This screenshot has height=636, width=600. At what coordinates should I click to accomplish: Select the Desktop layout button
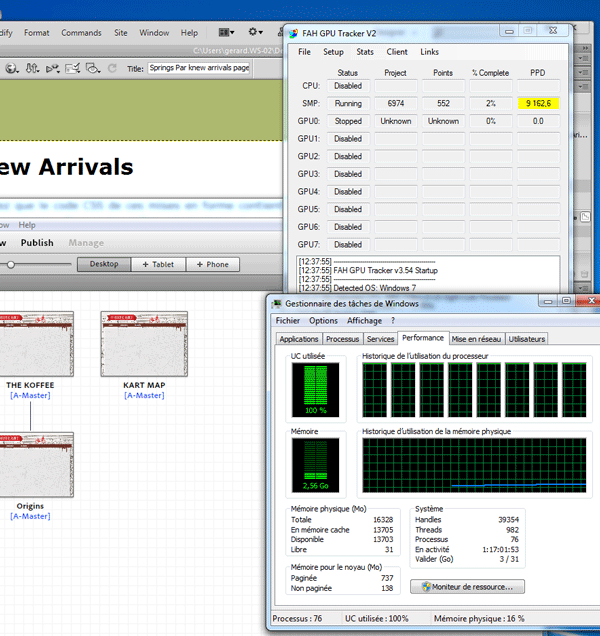(x=105, y=264)
